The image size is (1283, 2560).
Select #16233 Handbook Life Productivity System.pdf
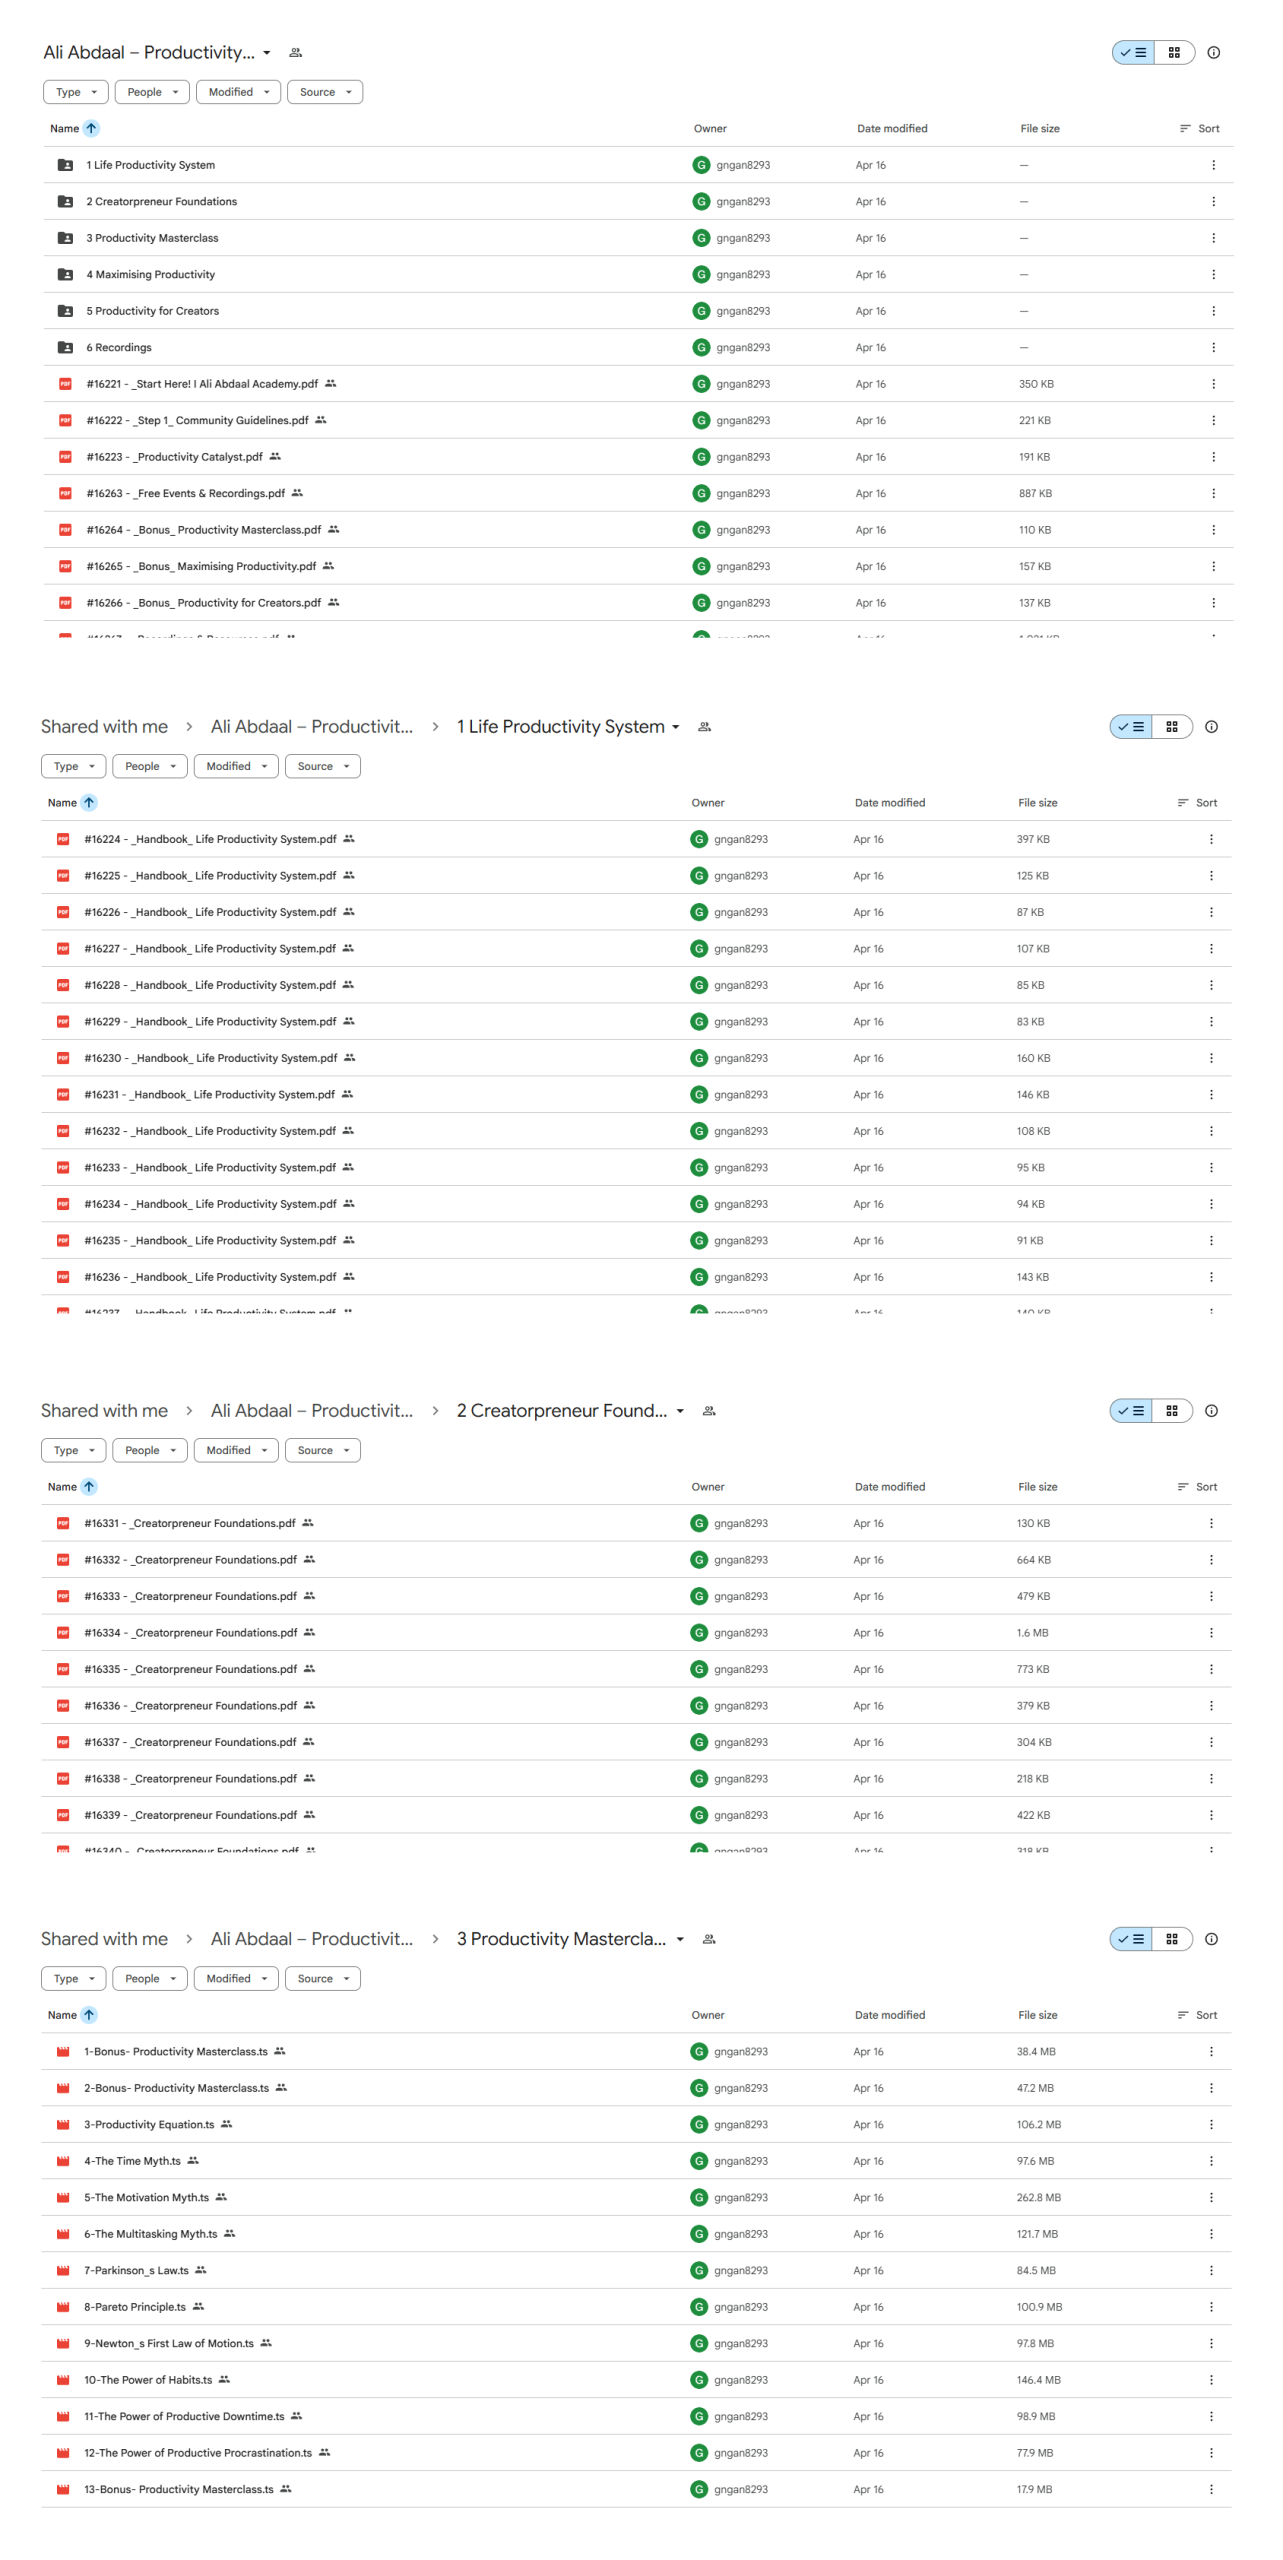coord(636,1167)
